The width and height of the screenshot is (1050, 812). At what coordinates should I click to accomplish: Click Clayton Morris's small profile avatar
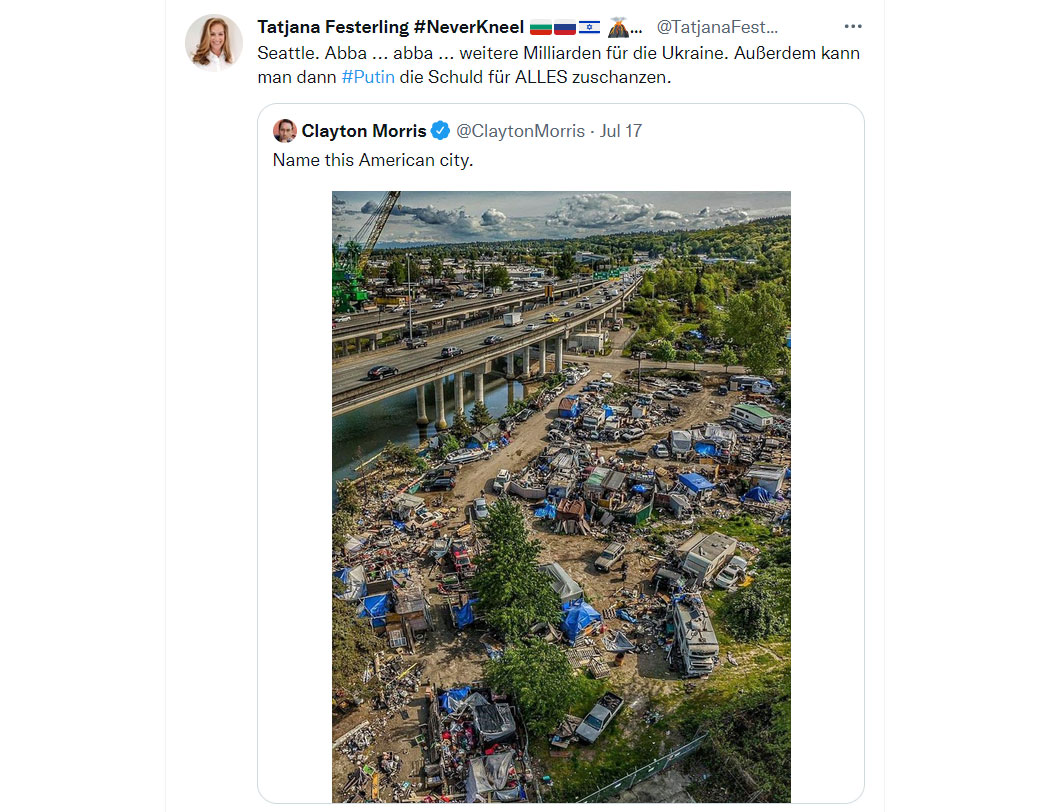pyautogui.click(x=285, y=131)
